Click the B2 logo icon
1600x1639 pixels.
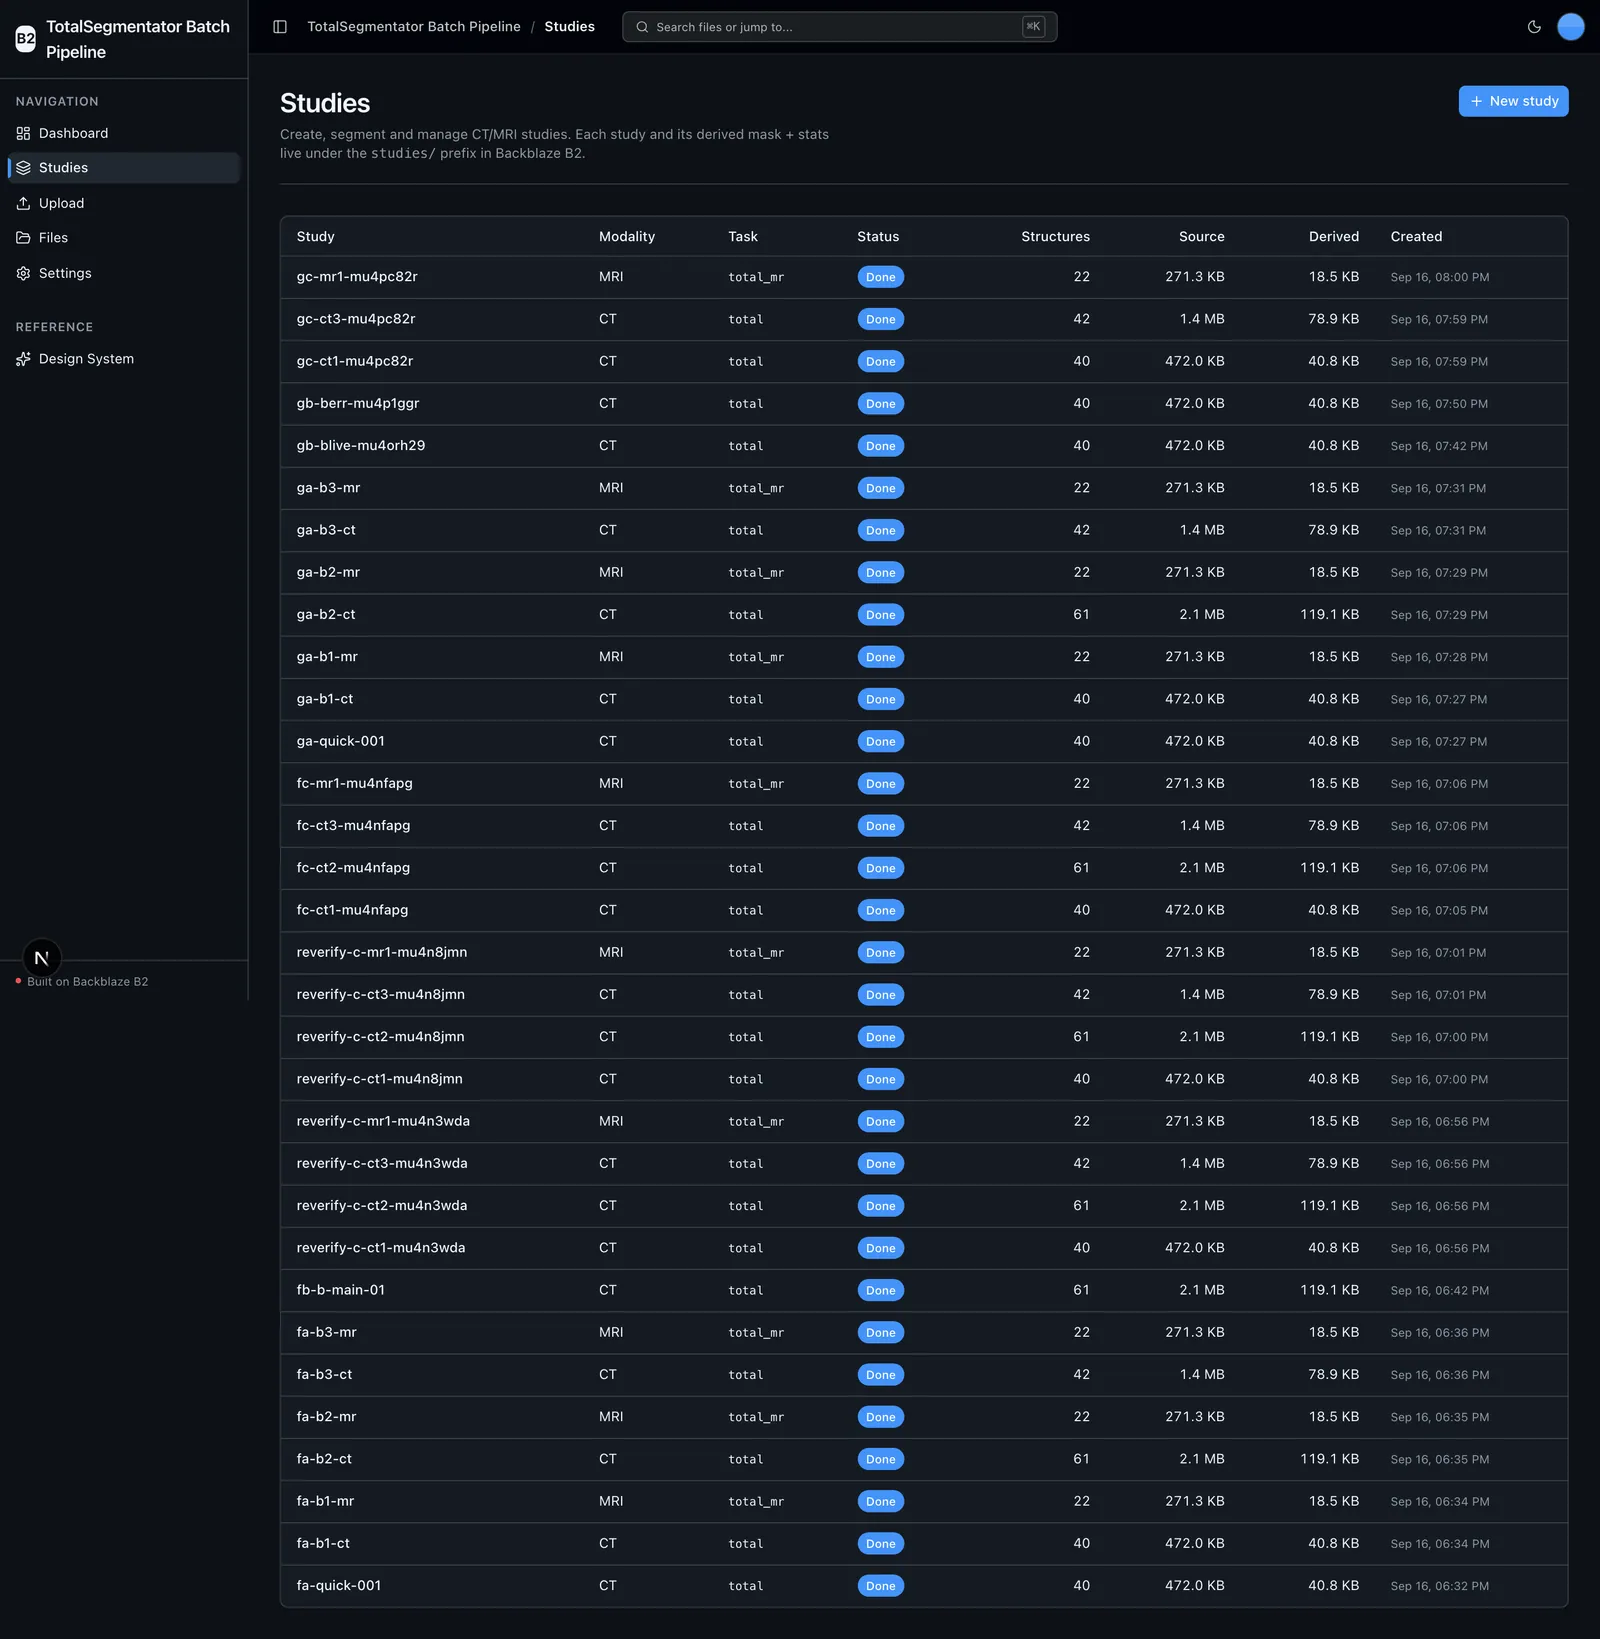click(x=25, y=39)
